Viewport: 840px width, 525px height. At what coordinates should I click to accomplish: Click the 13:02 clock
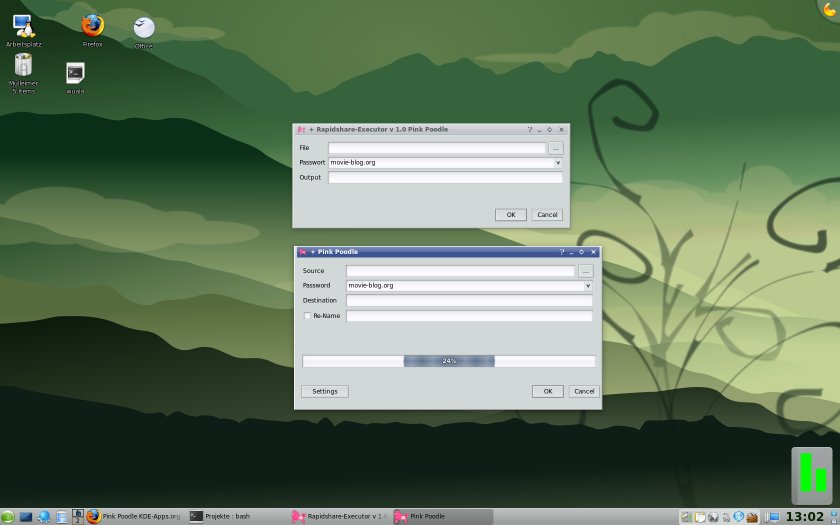point(804,517)
